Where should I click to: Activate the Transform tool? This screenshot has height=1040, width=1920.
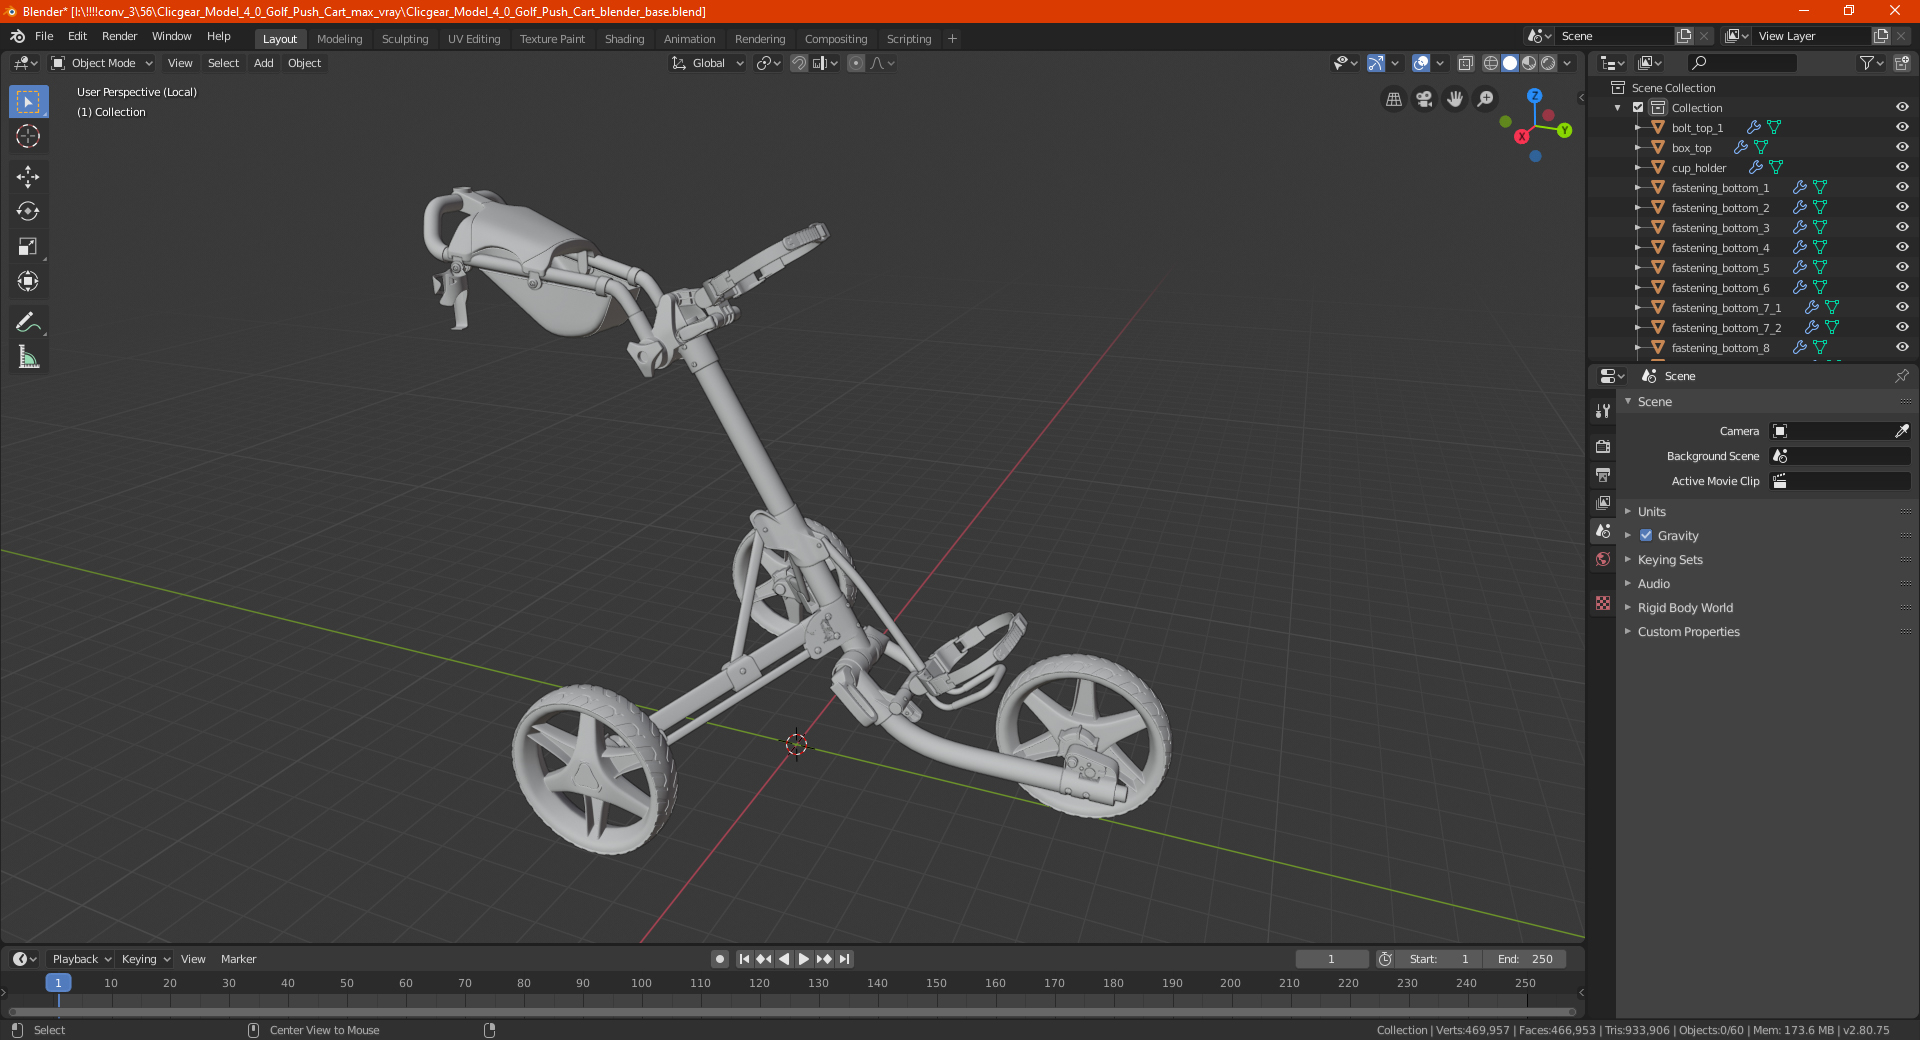click(28, 281)
